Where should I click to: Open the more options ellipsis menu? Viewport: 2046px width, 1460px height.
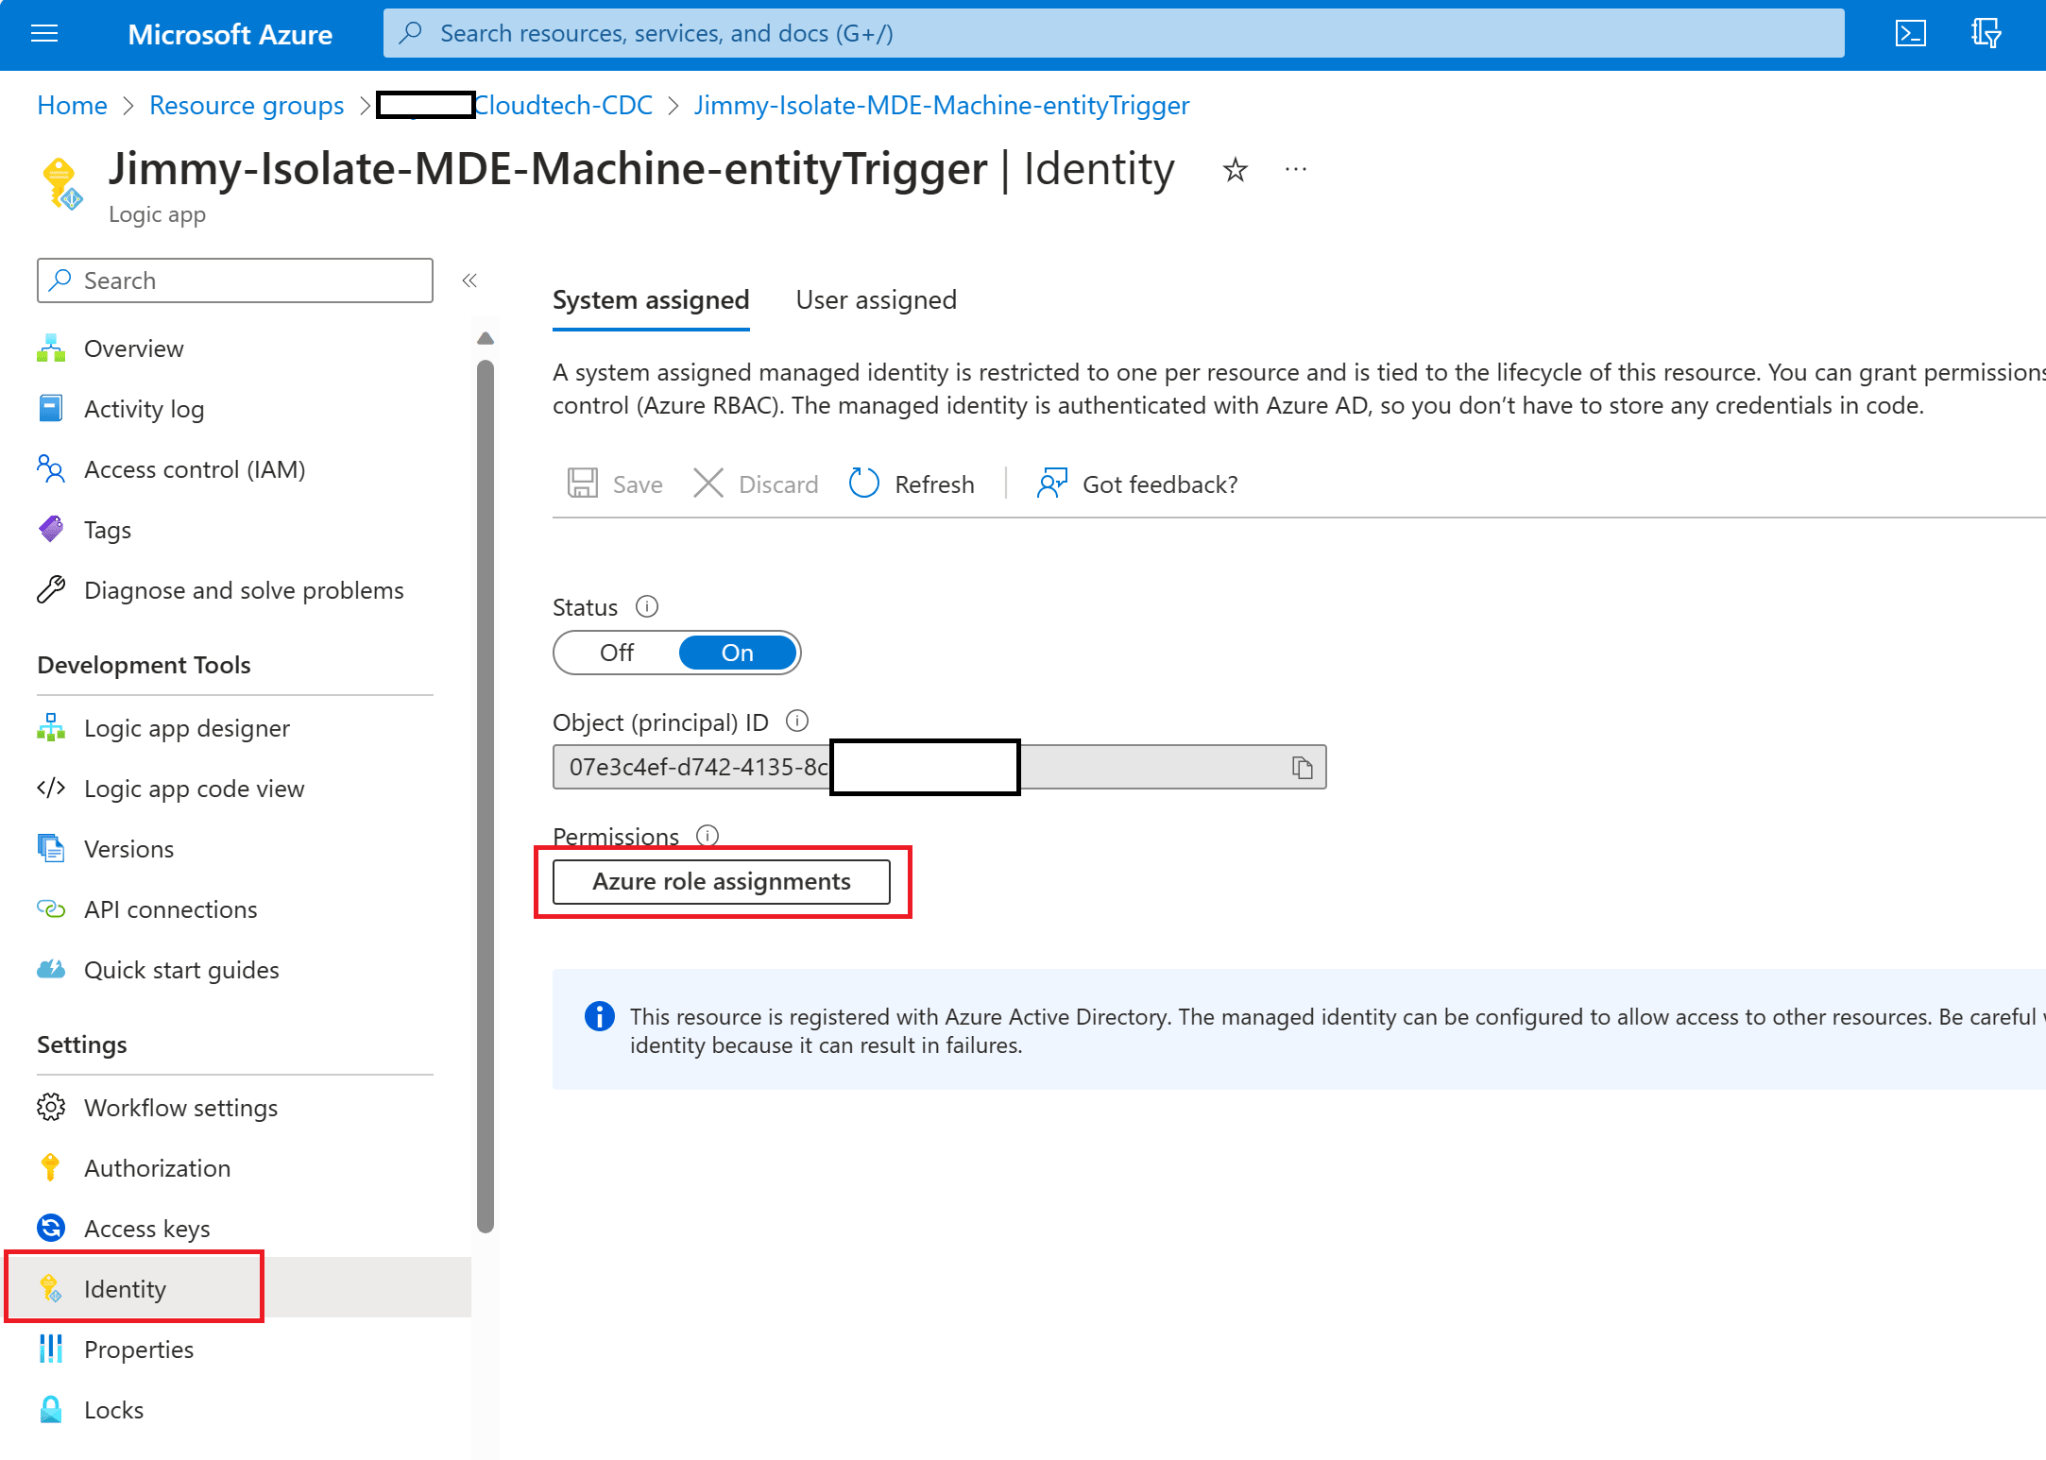tap(1295, 169)
